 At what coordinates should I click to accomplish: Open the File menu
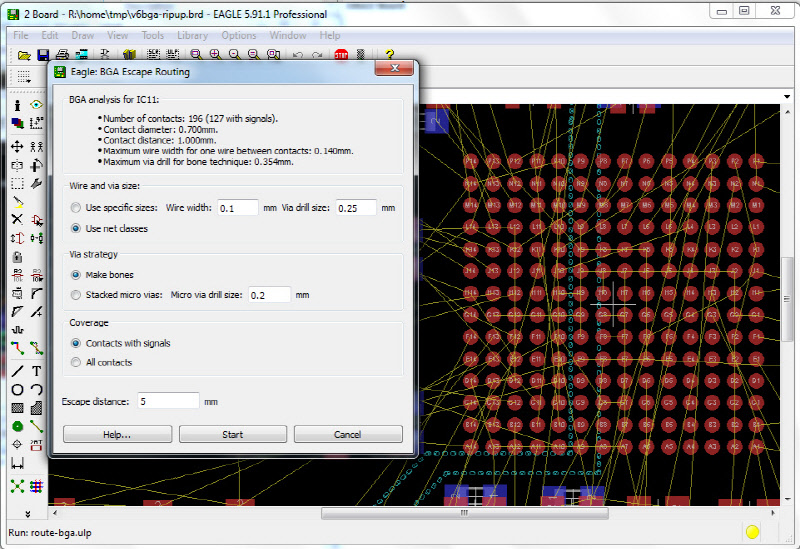[21, 36]
